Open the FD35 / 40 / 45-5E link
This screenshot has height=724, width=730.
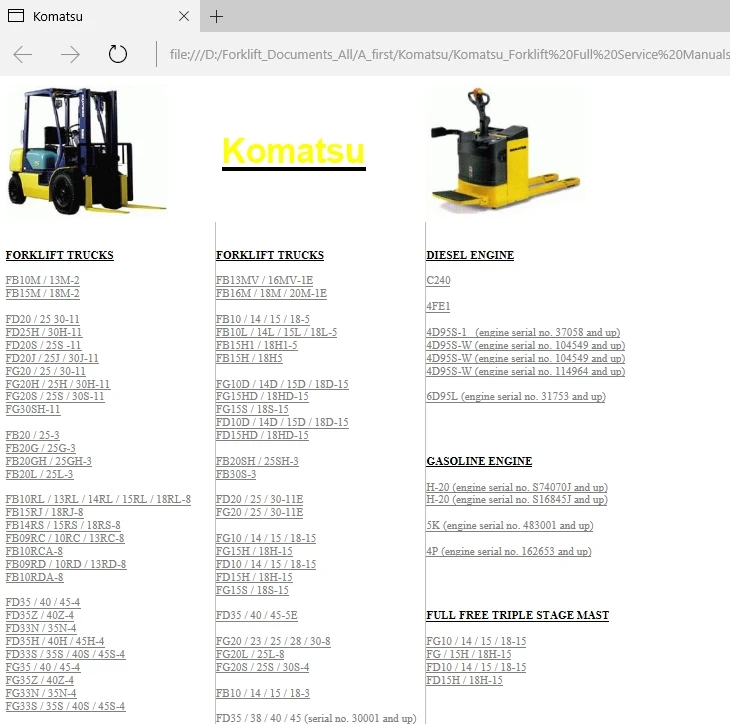(257, 616)
